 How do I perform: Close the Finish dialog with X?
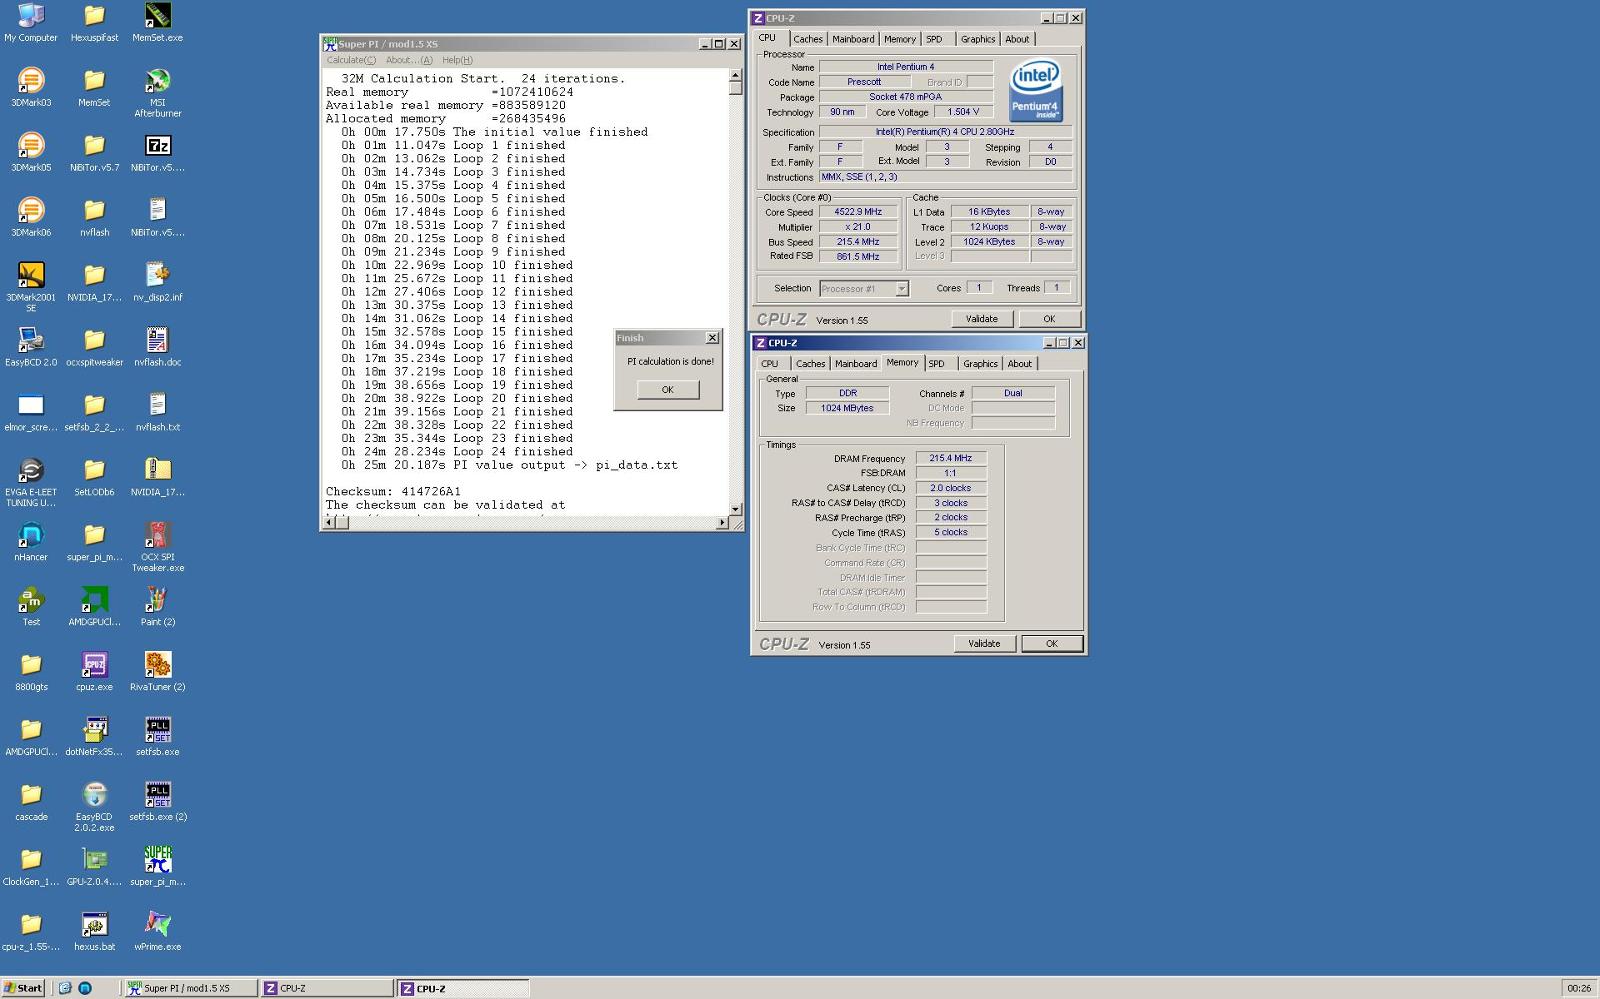712,338
